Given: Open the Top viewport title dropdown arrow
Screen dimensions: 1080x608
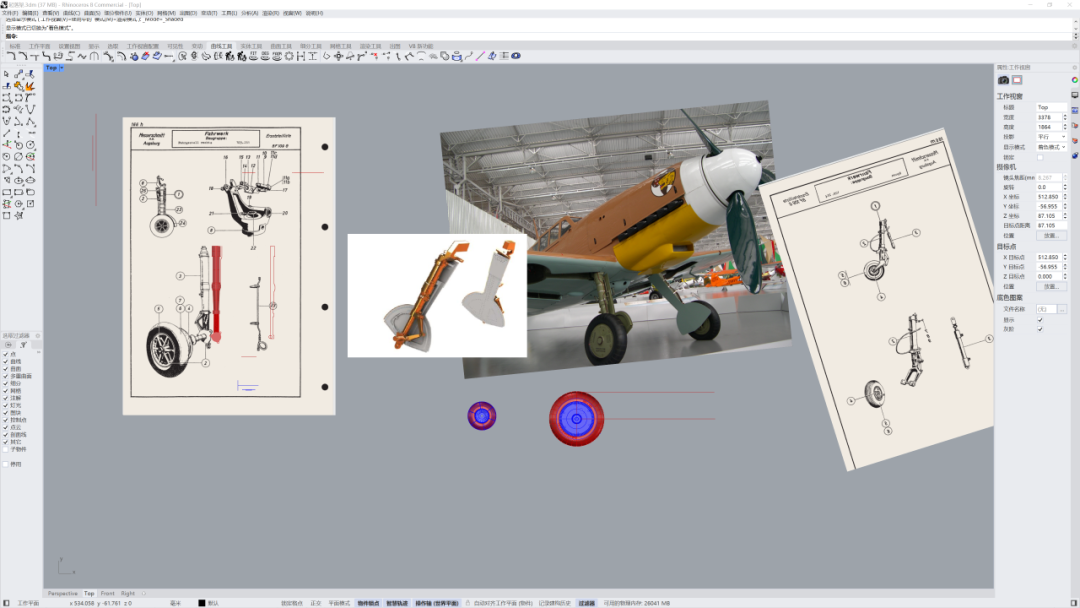Looking at the screenshot, I should click(62, 68).
